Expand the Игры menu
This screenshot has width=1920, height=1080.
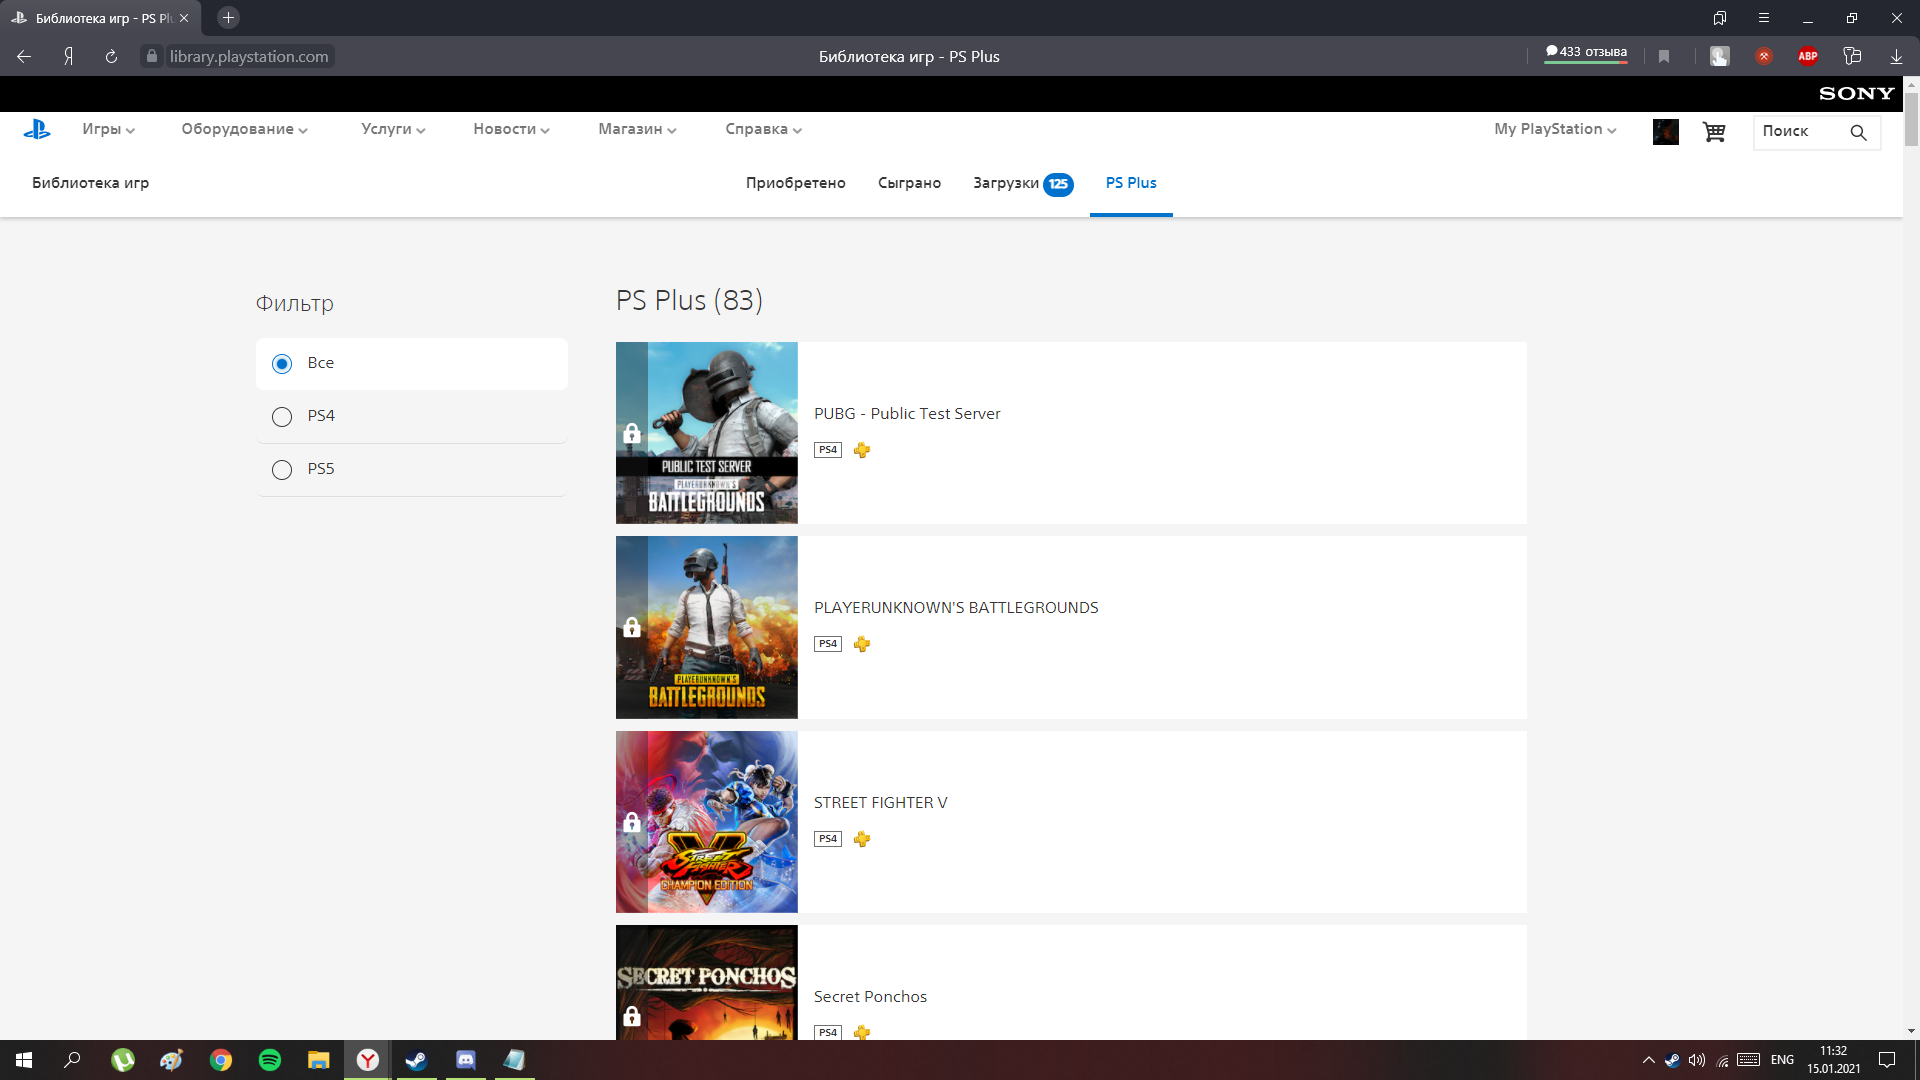(x=108, y=129)
